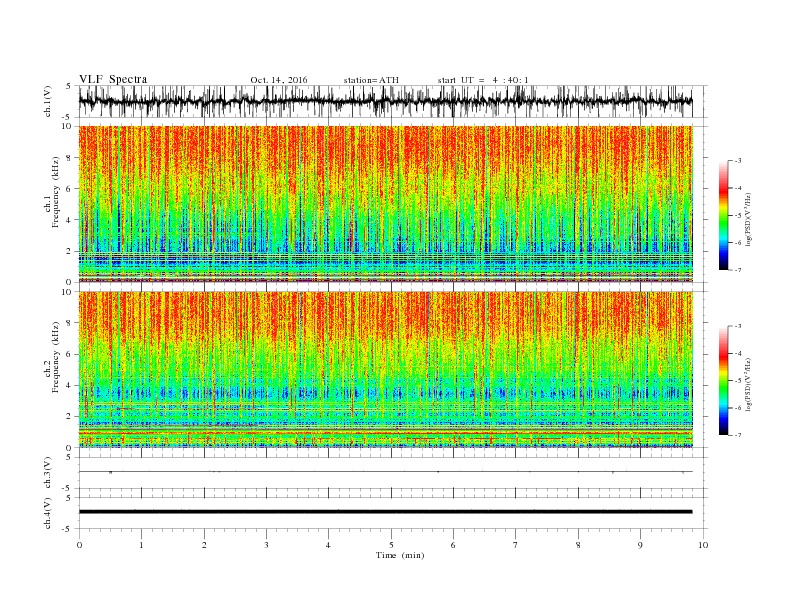
Task: Click the log(PSD) label beside ch.1 colorbar
Action: coord(749,219)
